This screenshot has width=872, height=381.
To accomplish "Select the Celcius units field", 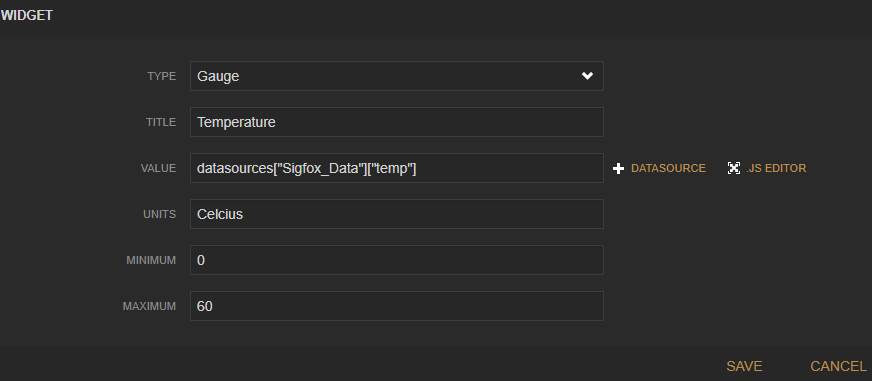I will (x=397, y=214).
